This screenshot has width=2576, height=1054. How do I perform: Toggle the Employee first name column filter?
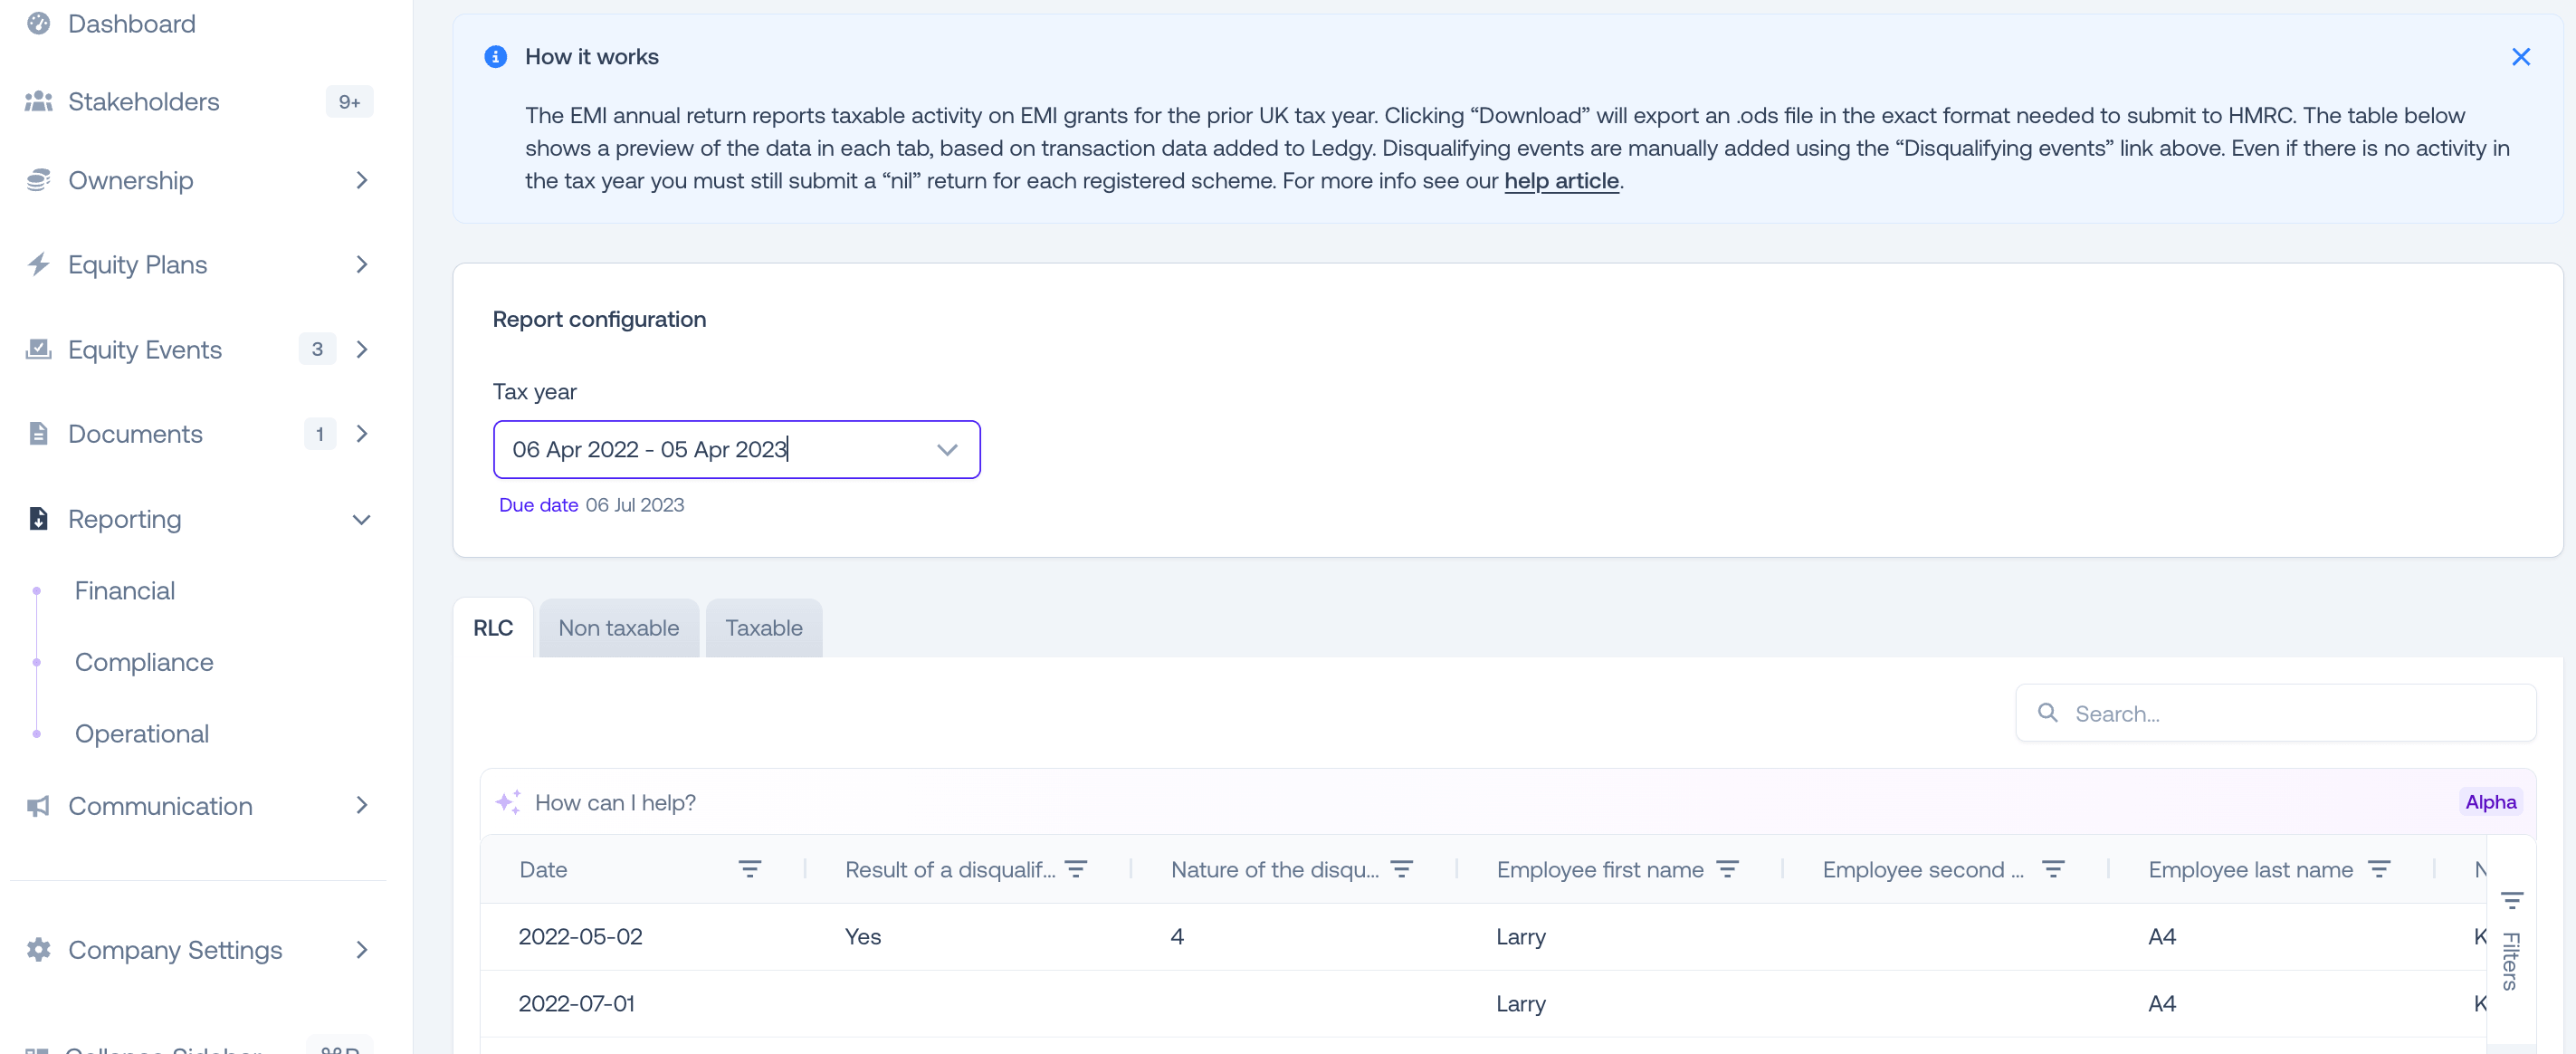1729,868
